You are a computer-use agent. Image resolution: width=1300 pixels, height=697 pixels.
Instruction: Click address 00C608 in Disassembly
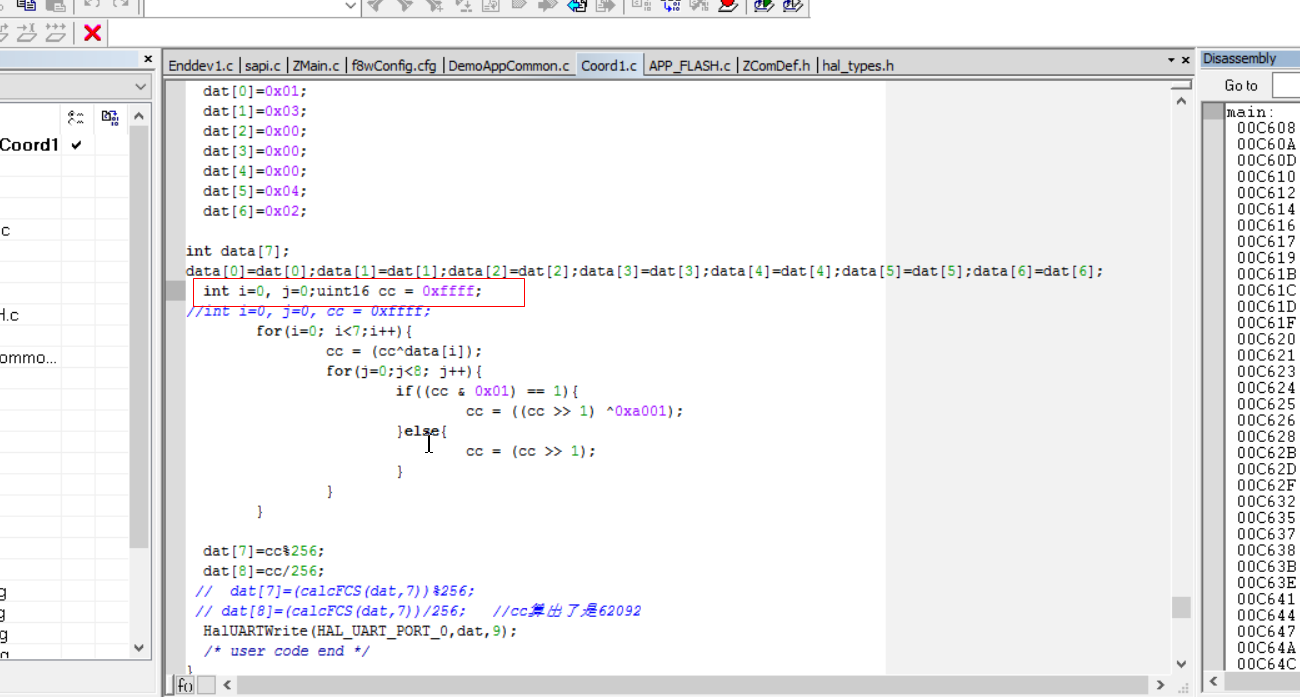click(x=1266, y=128)
